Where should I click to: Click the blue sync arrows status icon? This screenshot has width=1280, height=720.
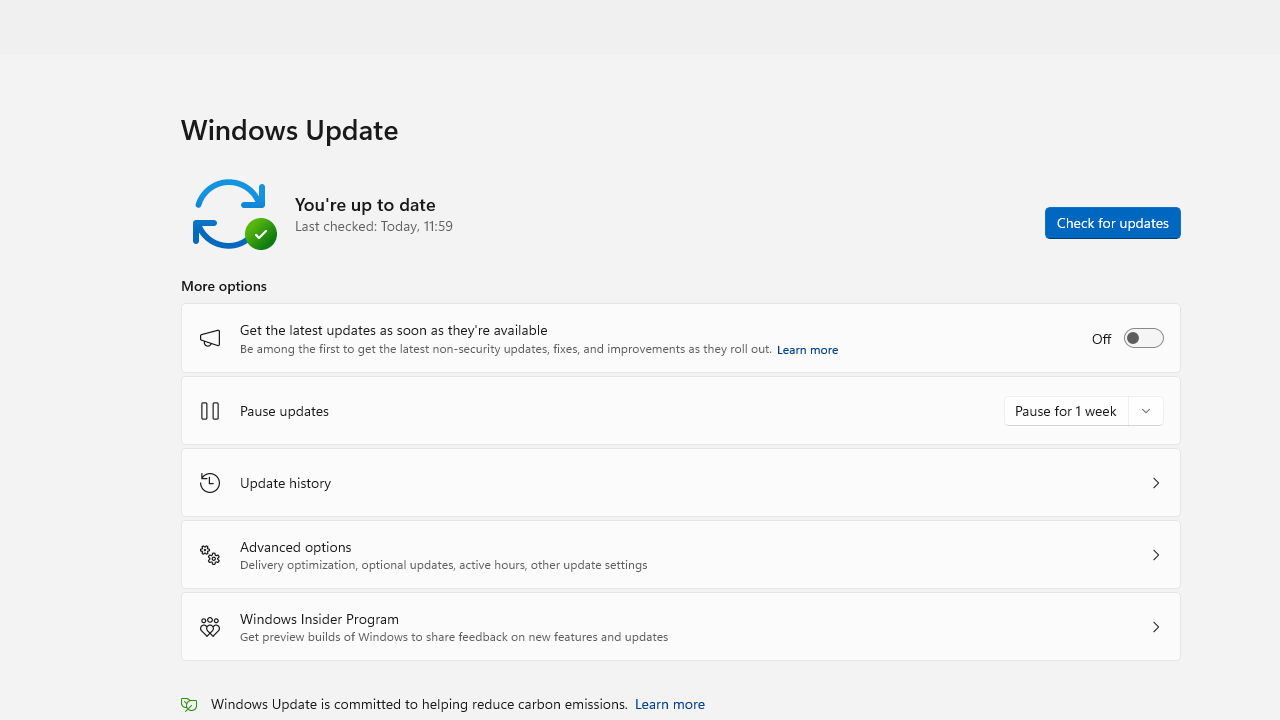229,213
